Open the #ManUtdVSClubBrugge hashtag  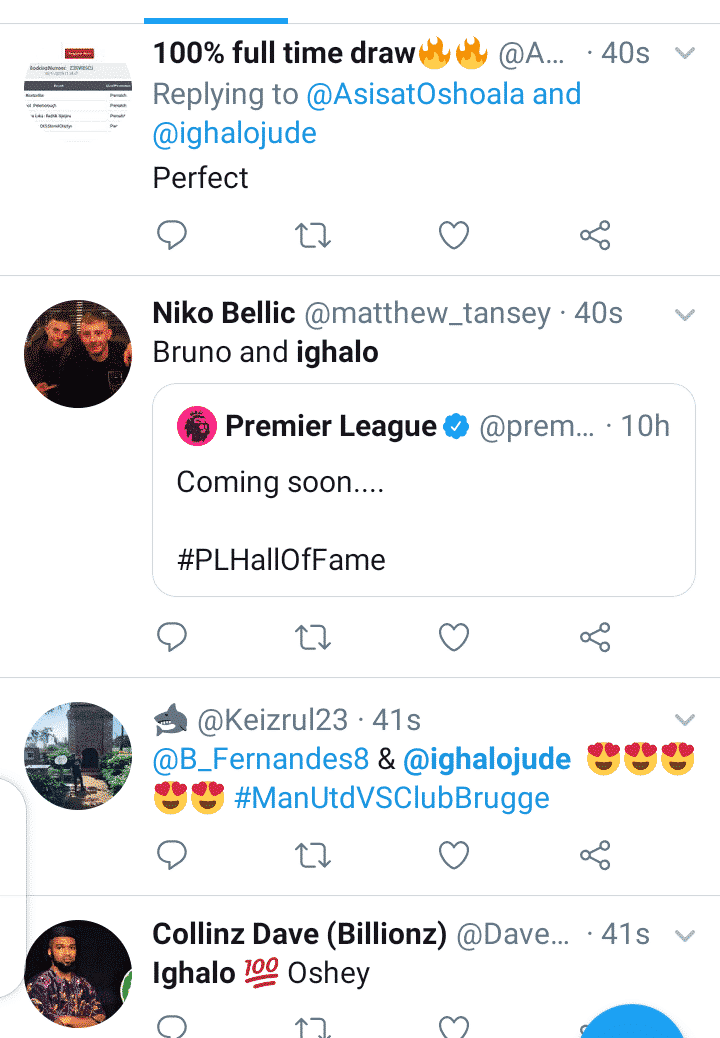(x=392, y=799)
